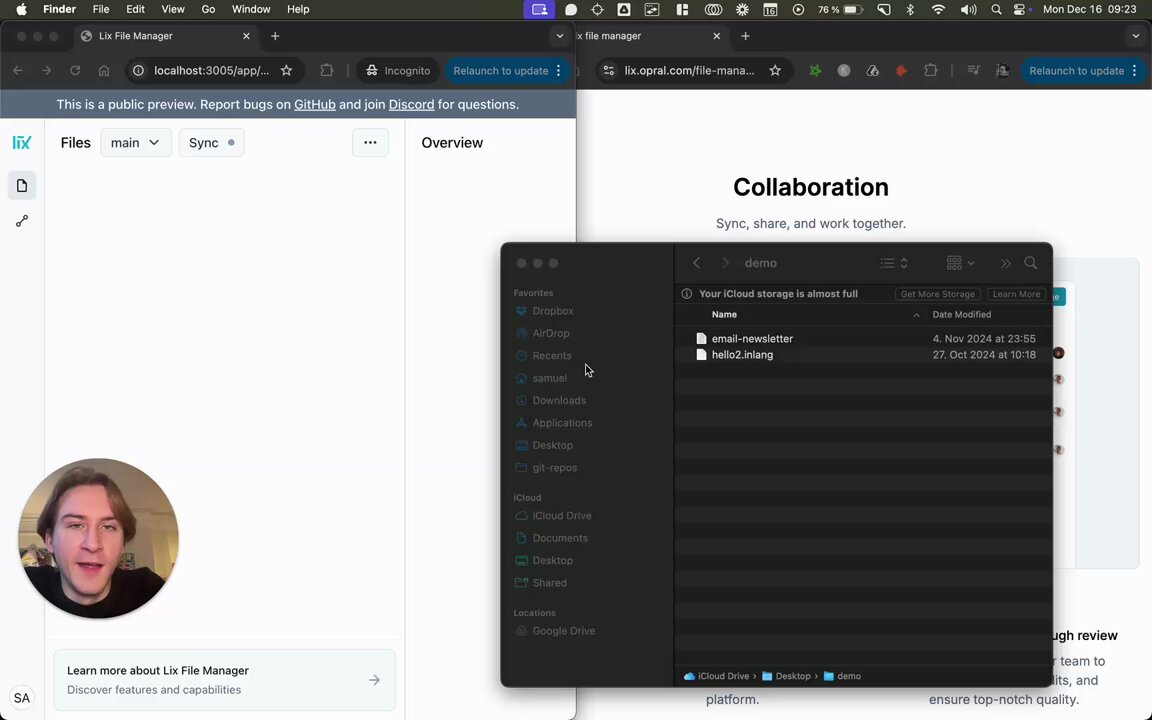Bookmark localhost page with star icon

(287, 71)
